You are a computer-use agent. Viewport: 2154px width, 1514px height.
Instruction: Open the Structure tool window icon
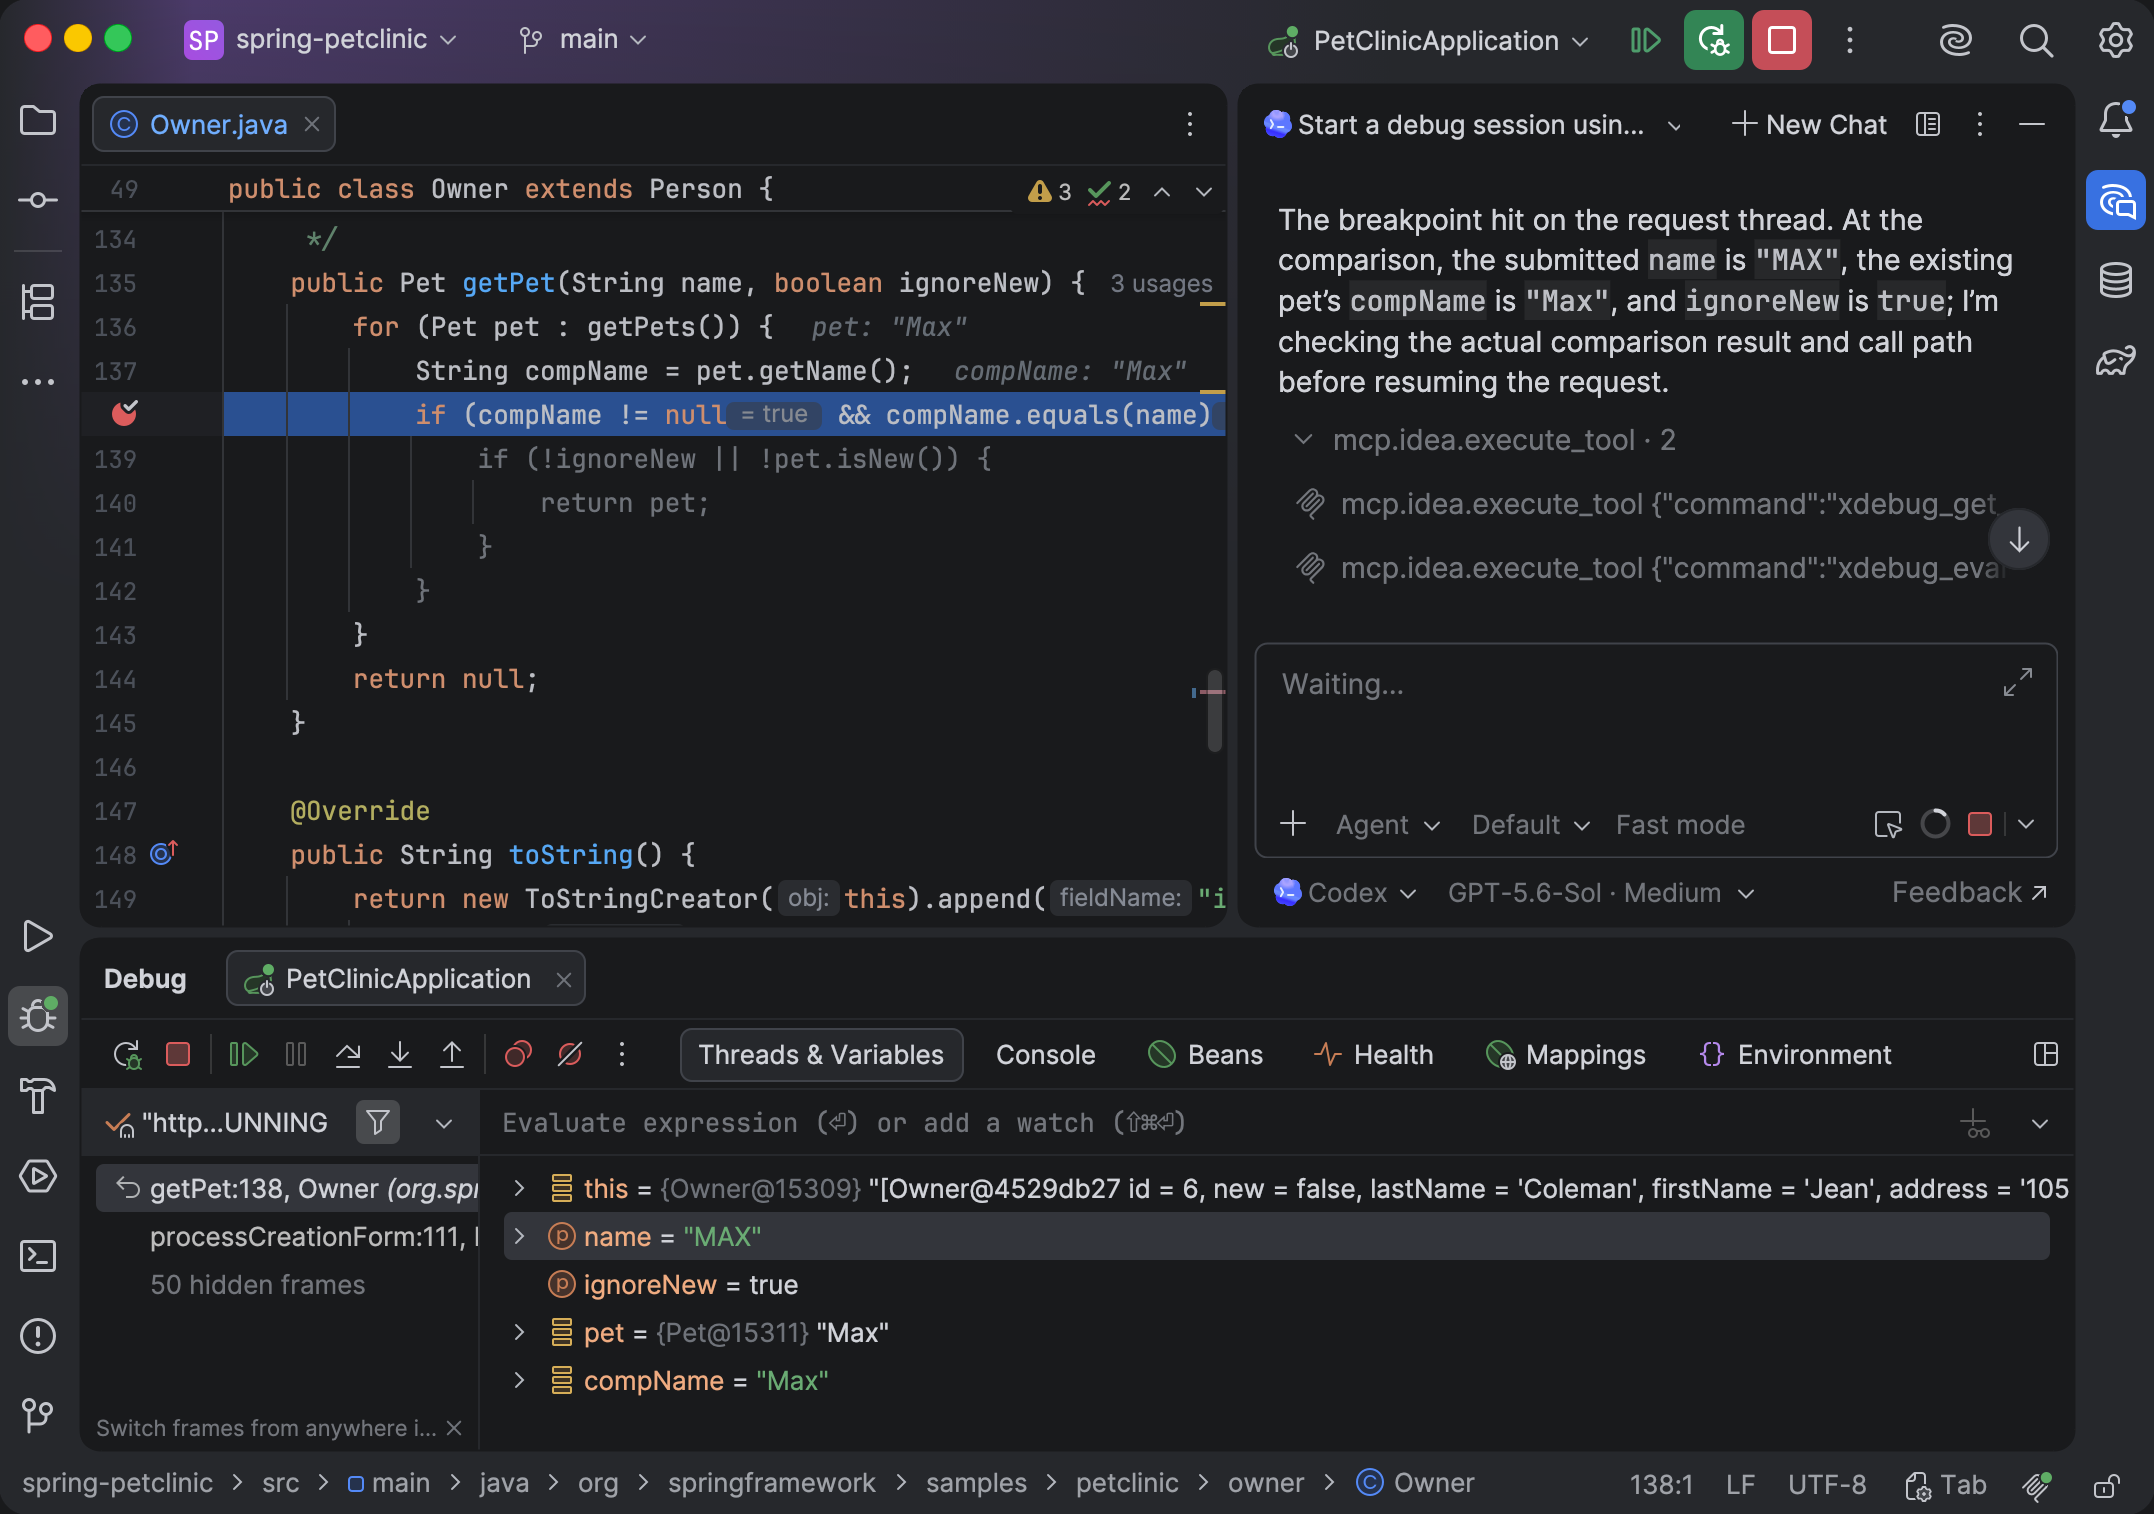(38, 302)
